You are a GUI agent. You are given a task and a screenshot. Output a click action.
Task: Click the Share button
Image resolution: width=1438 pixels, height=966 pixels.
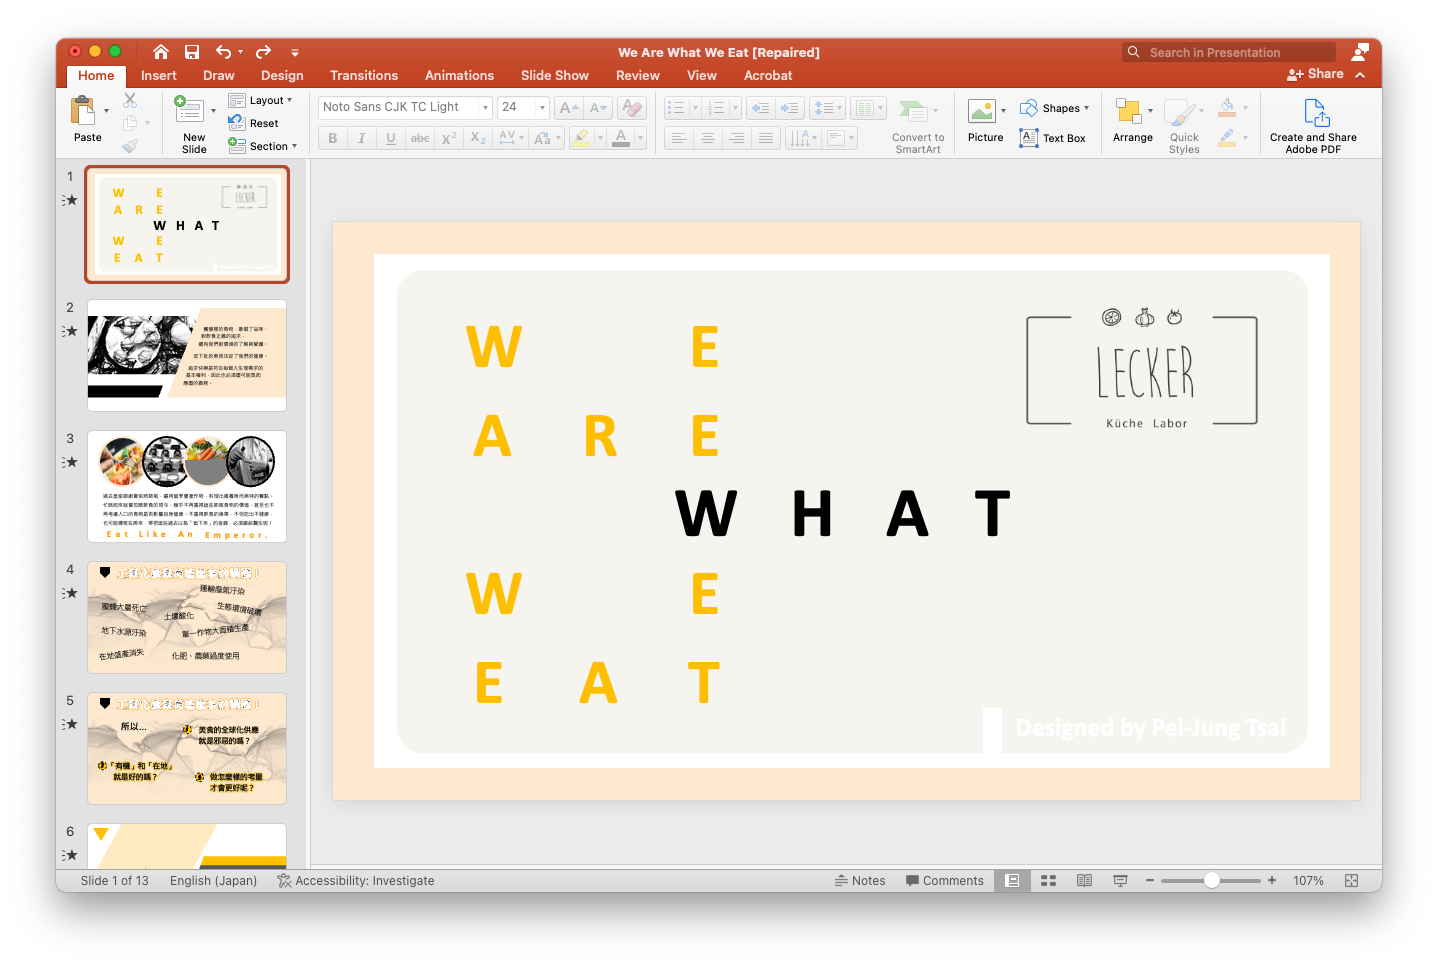(x=1315, y=74)
